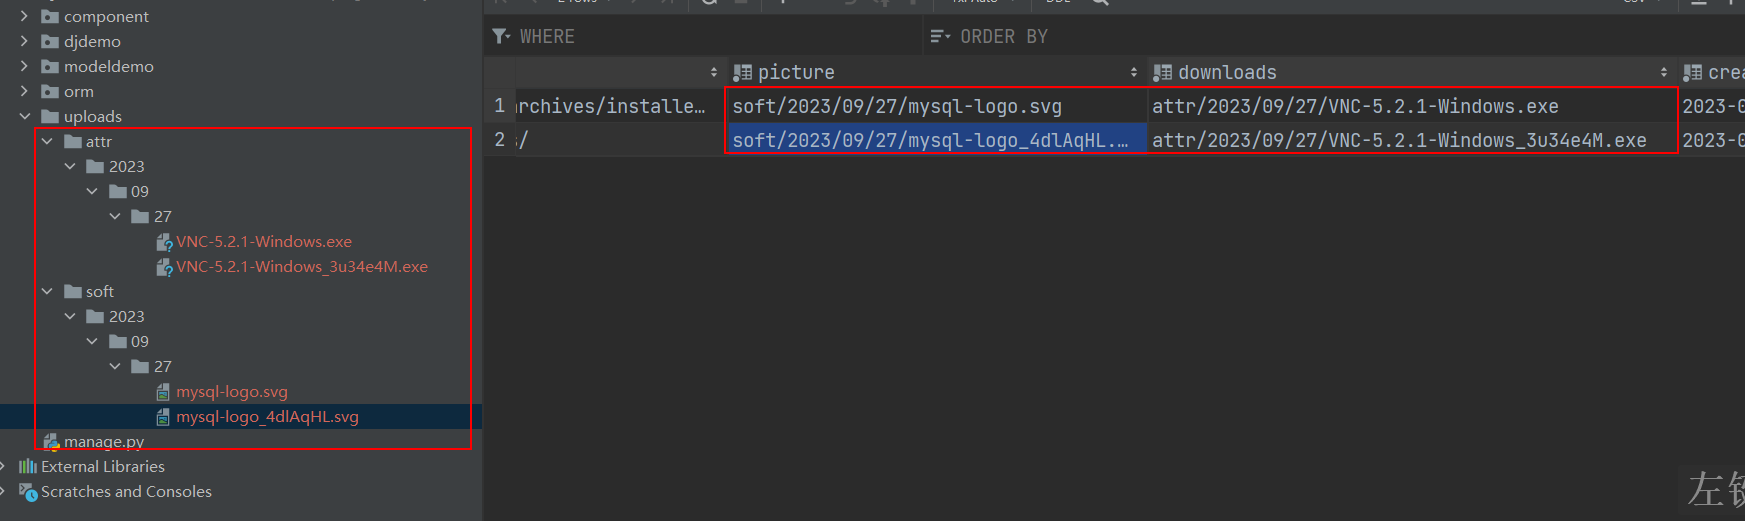Select the mysql-logo.svg file in tree
This screenshot has width=1745, height=521.
(x=232, y=392)
